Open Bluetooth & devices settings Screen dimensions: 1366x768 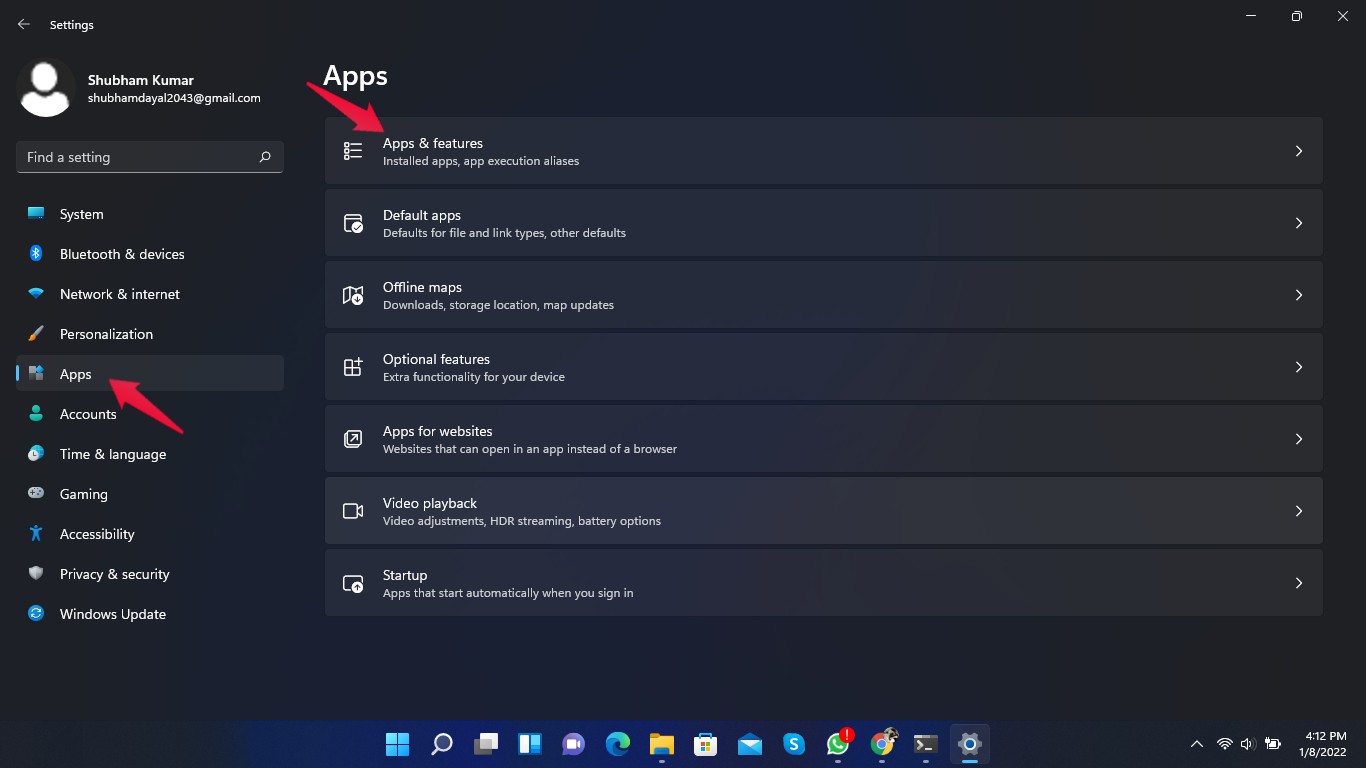tap(122, 254)
